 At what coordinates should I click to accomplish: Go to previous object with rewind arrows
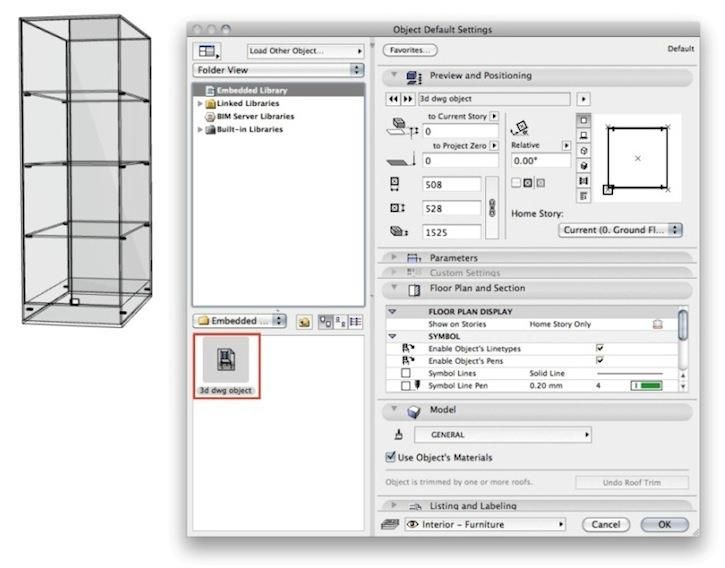393,99
